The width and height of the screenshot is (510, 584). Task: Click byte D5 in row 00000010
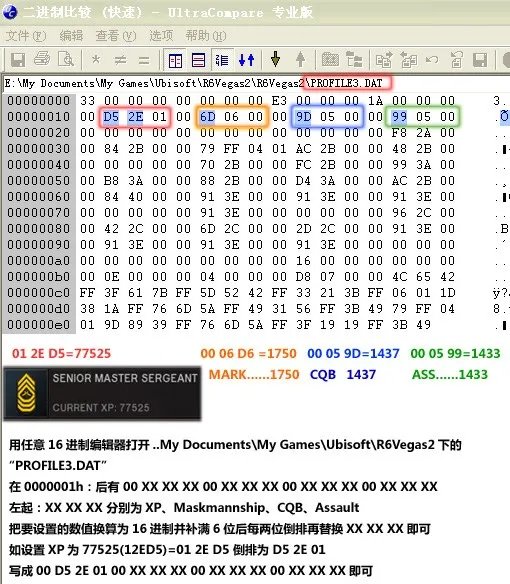pos(111,117)
